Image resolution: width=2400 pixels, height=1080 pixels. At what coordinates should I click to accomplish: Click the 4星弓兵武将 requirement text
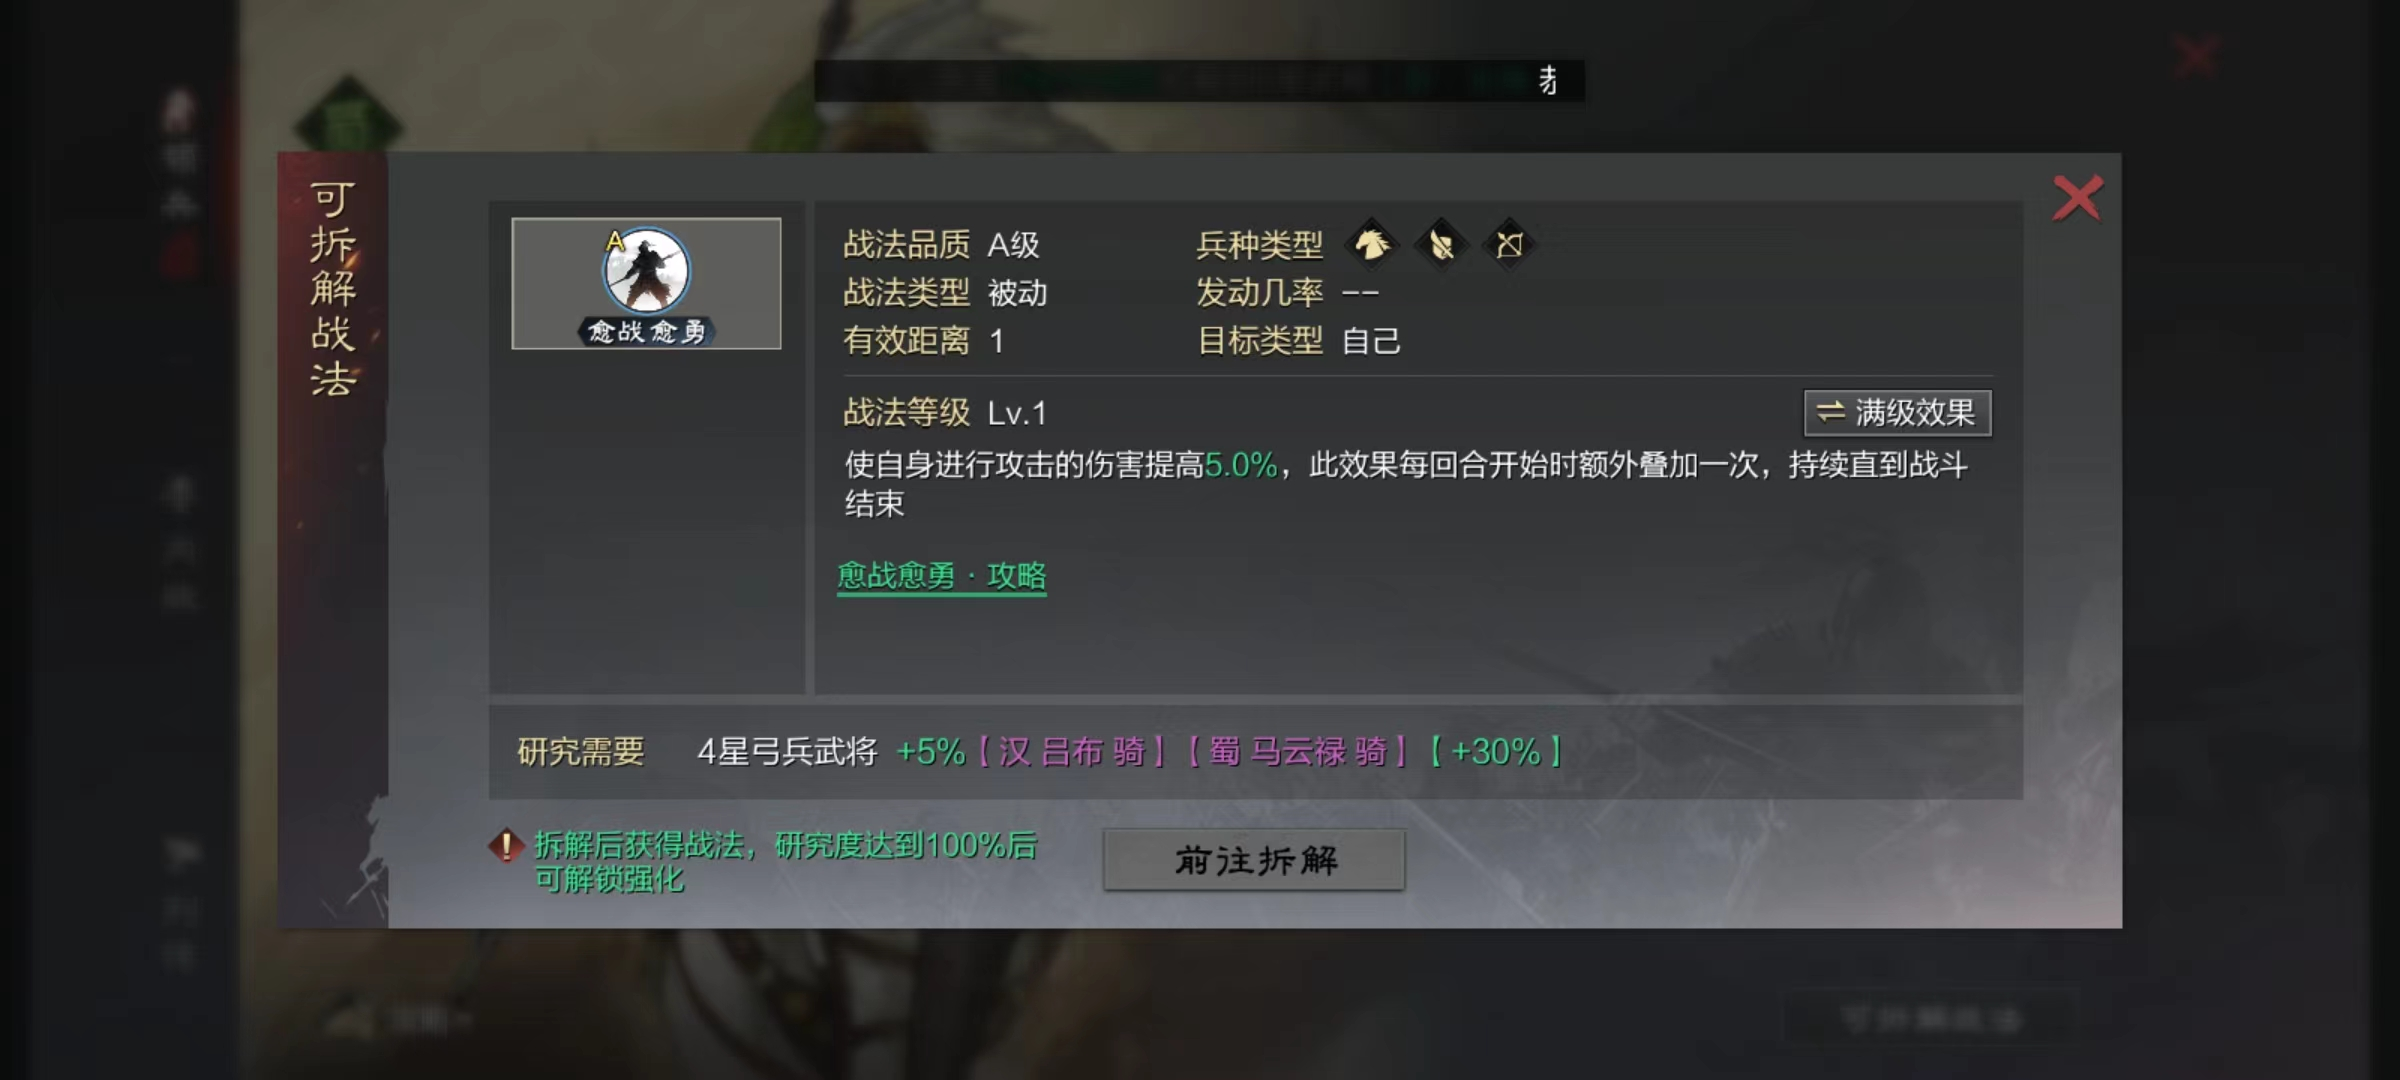[x=787, y=752]
